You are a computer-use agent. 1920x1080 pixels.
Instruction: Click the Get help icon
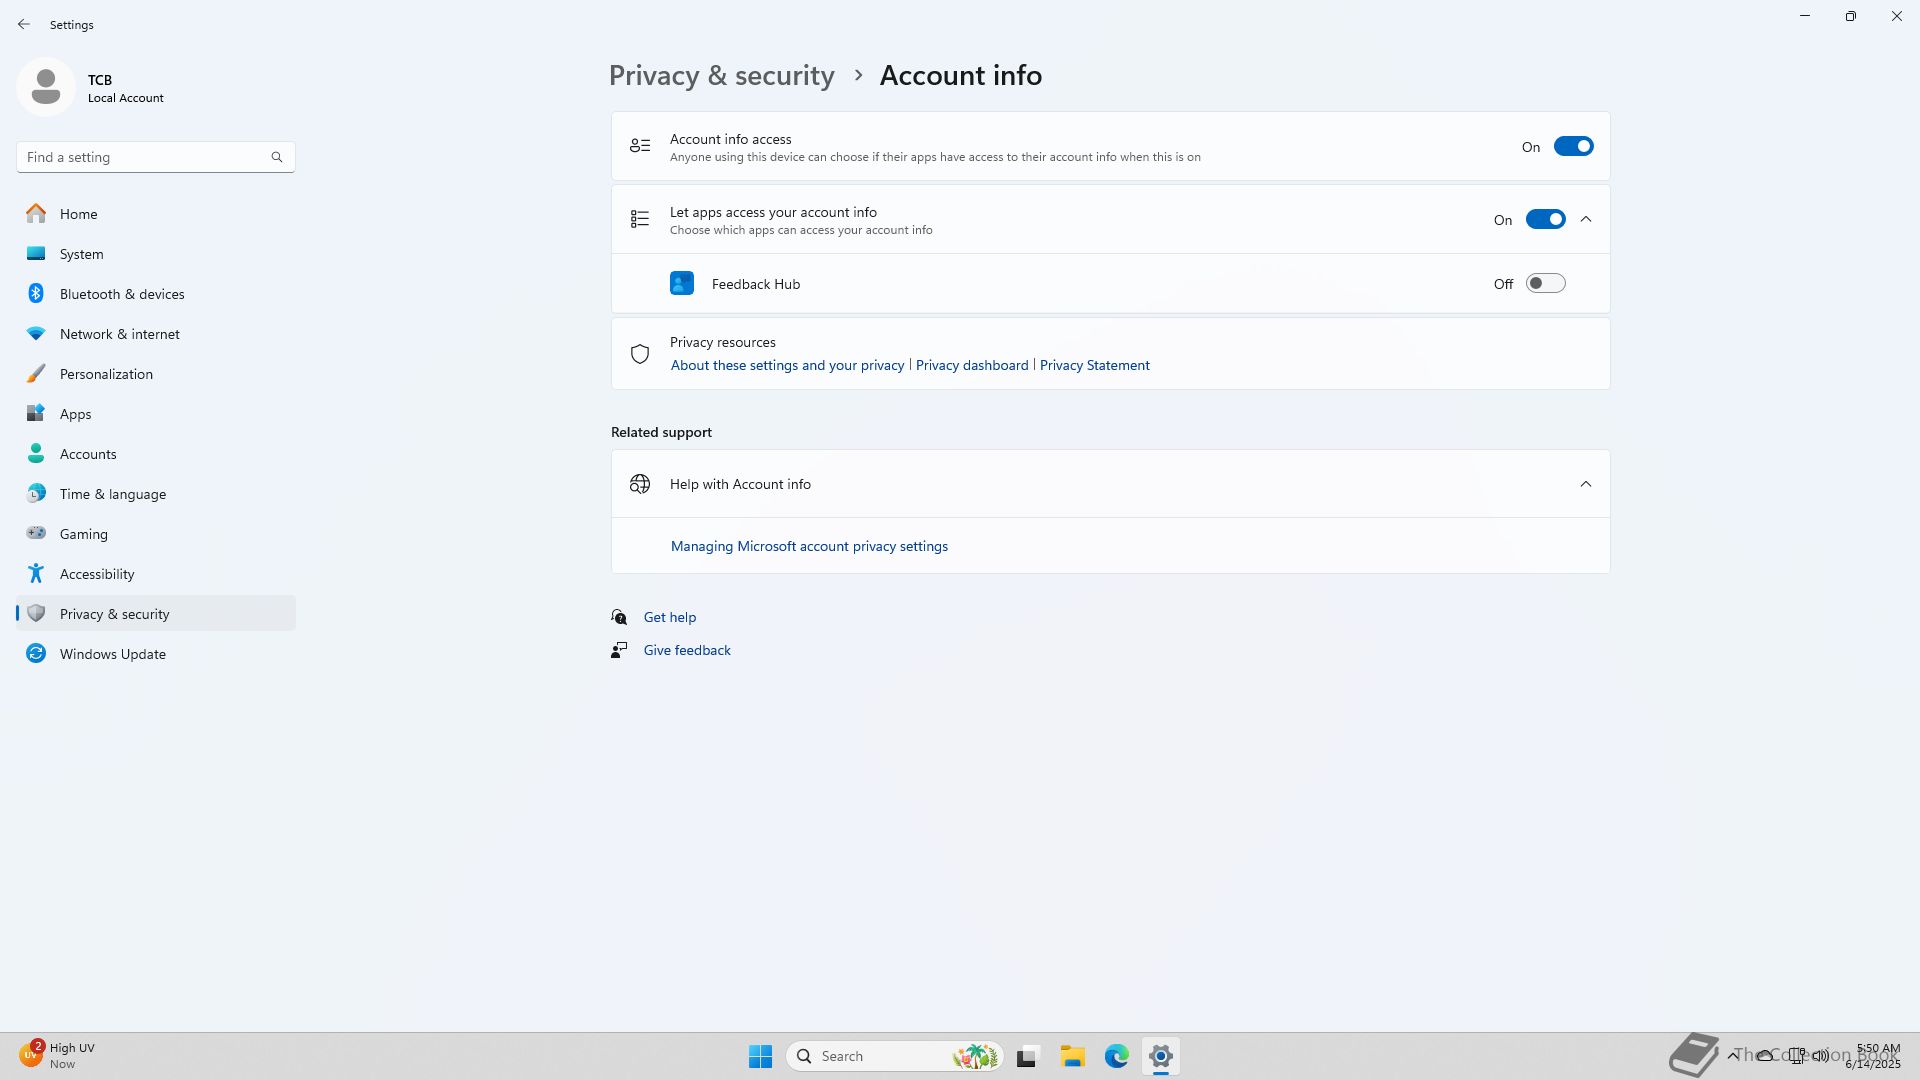620,617
